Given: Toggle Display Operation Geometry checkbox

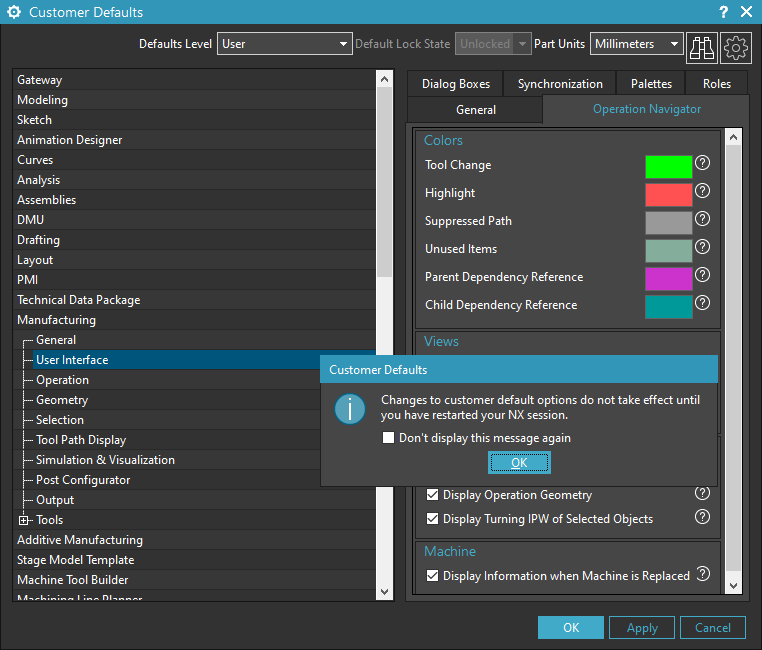Looking at the screenshot, I should (432, 495).
